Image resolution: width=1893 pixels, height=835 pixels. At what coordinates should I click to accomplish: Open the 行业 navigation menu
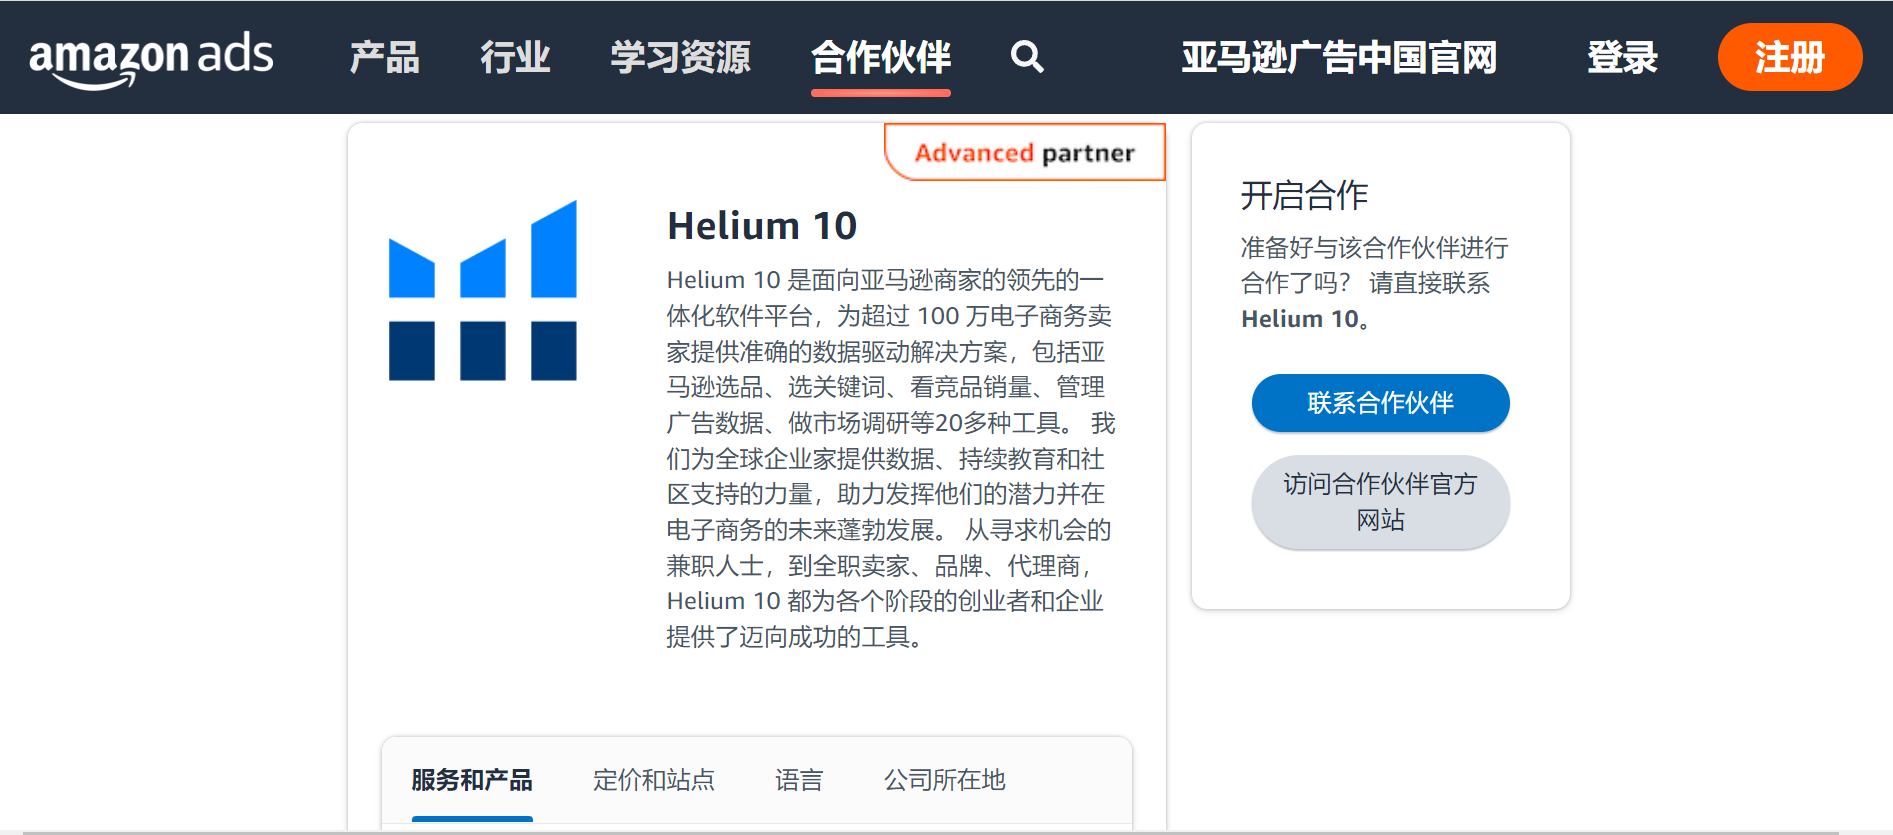(x=516, y=59)
